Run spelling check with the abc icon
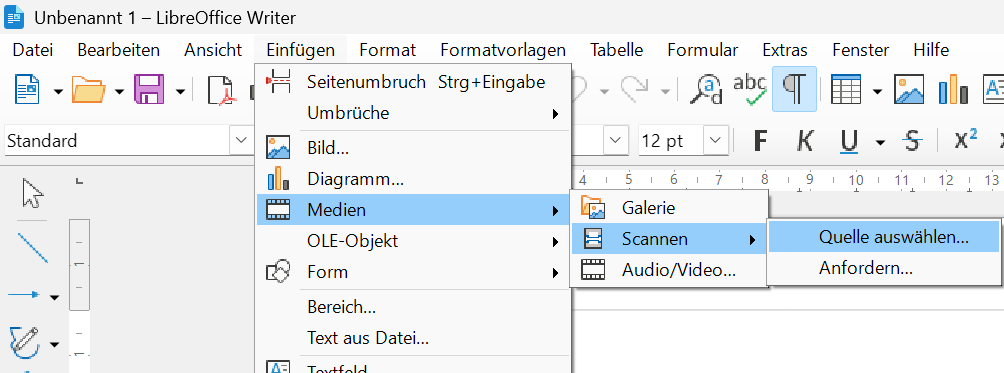This screenshot has height=373, width=1004. pos(750,90)
